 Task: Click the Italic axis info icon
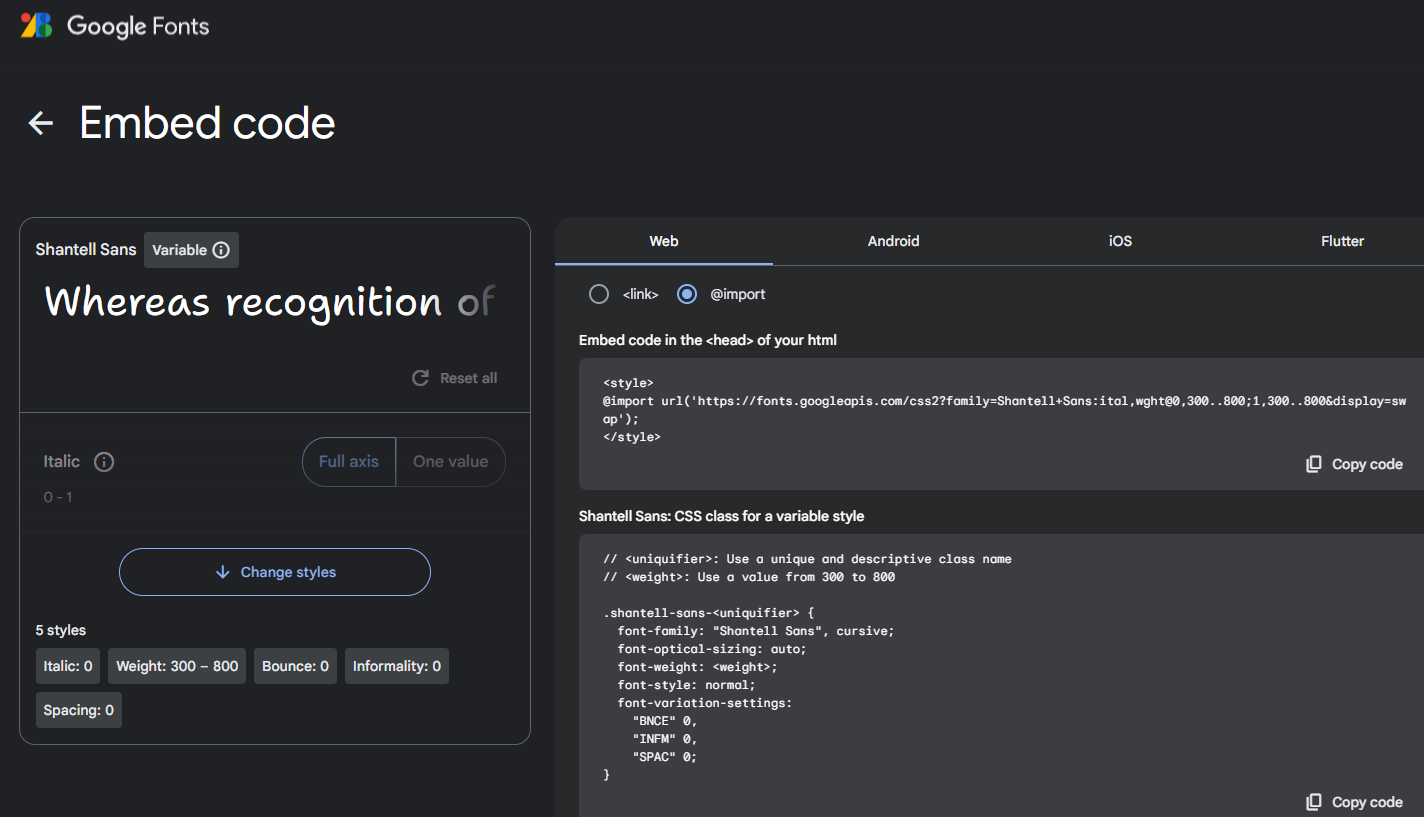point(105,461)
